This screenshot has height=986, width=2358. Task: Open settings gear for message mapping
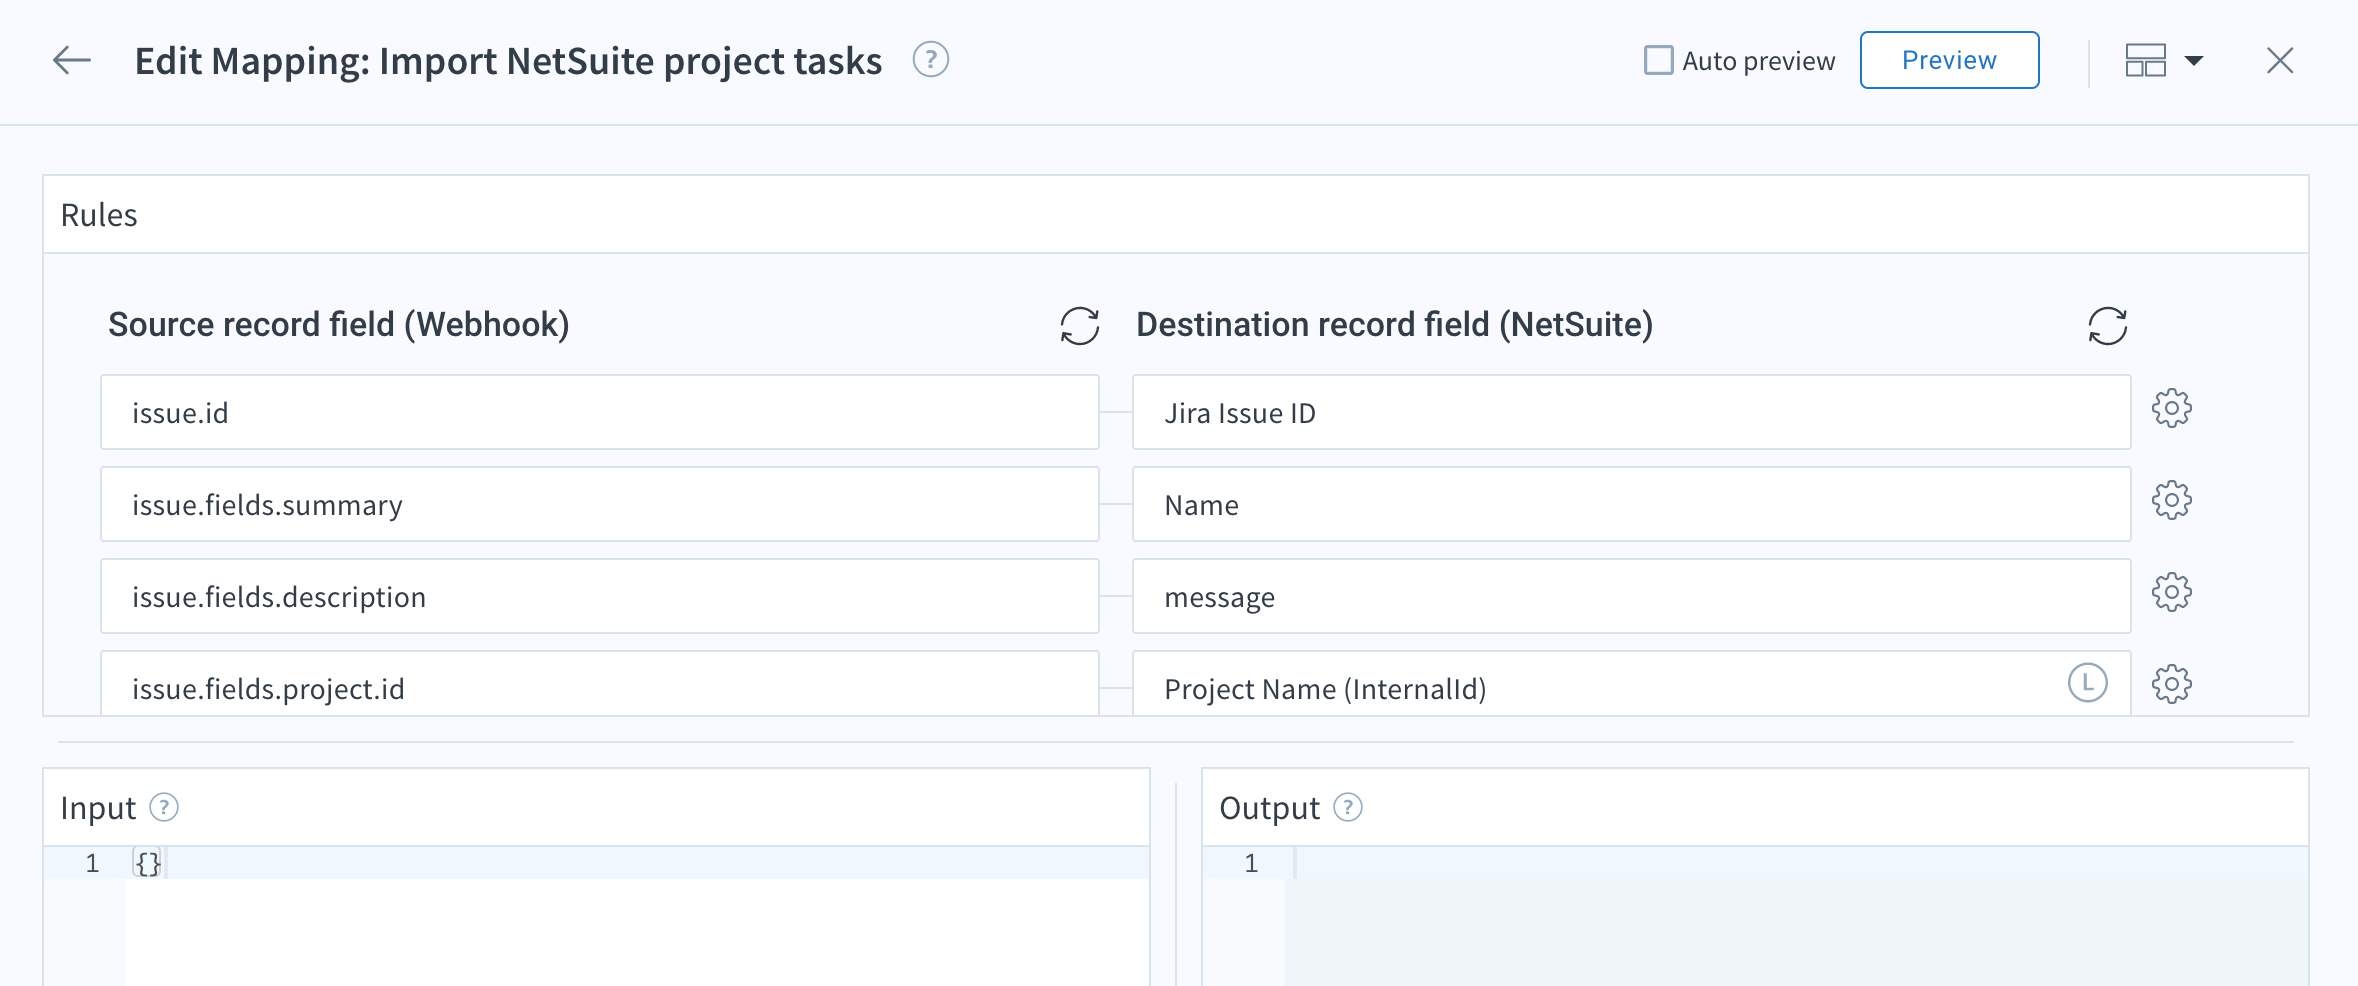[x=2172, y=592]
